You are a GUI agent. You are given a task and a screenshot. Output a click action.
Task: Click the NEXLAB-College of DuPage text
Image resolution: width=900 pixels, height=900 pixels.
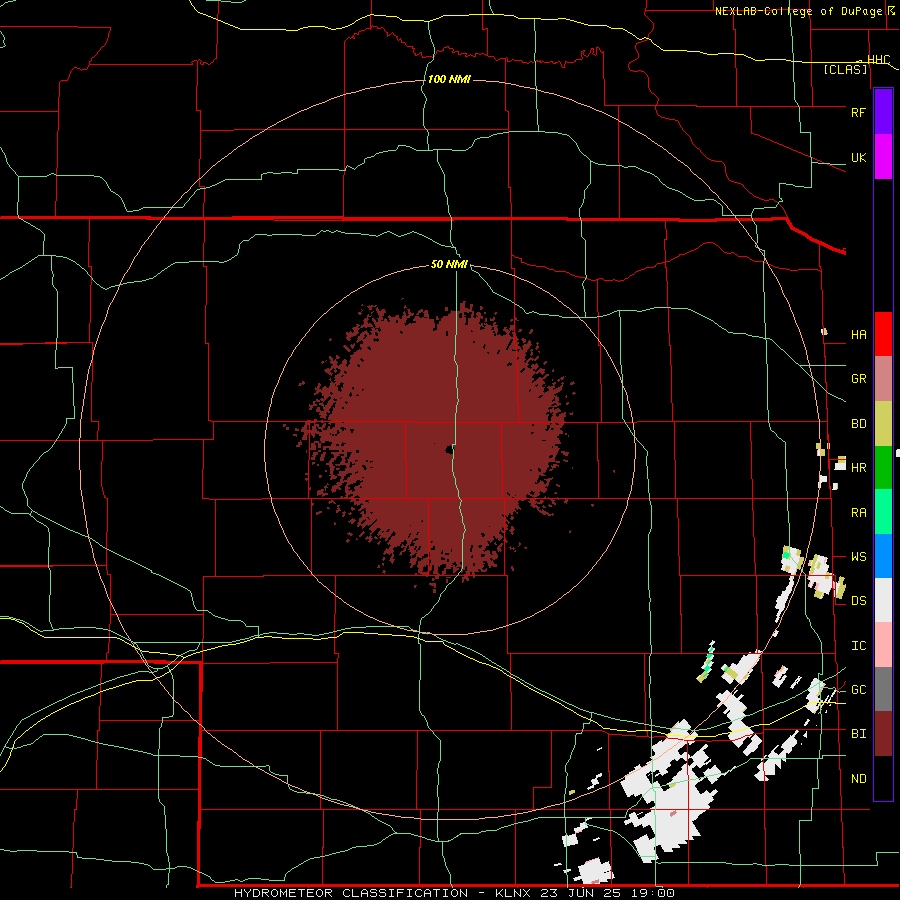tap(798, 11)
